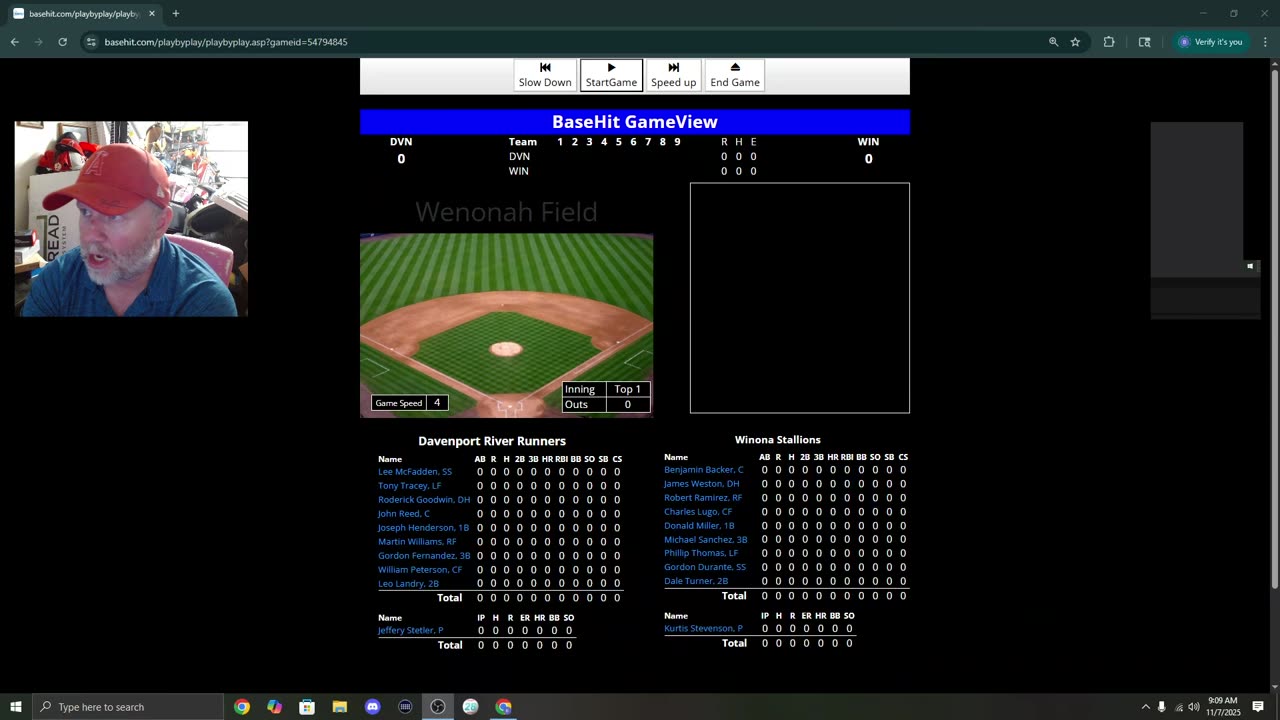Close the basehit.com tab
This screenshot has height=720, width=1280.
click(x=152, y=14)
